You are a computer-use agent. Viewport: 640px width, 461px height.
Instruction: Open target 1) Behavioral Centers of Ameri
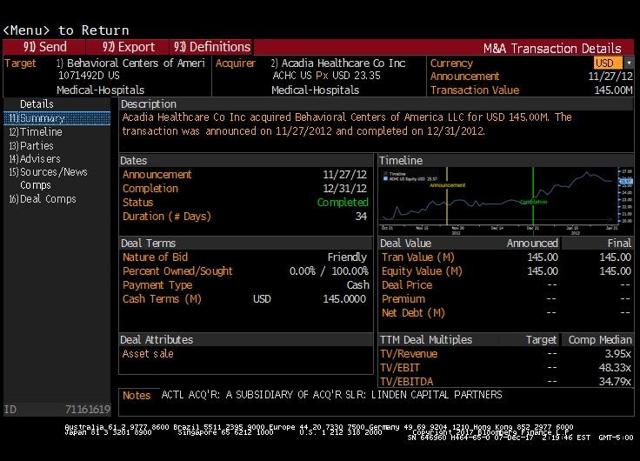131,63
